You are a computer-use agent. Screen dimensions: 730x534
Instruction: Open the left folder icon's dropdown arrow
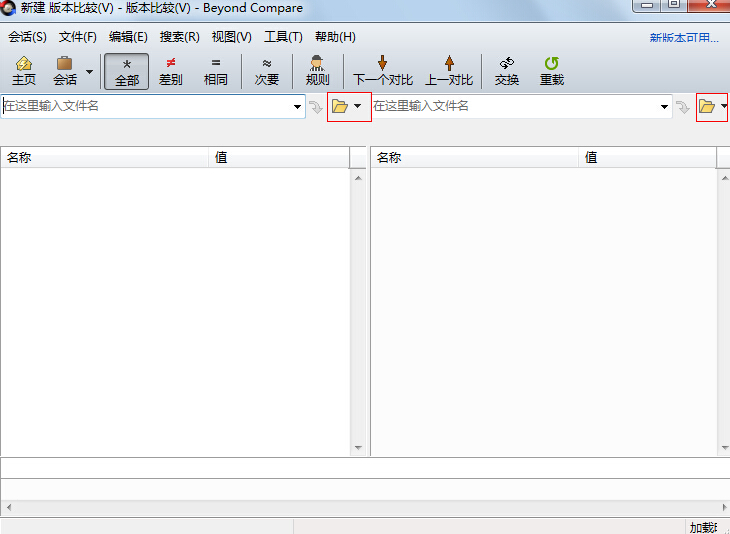coord(358,106)
